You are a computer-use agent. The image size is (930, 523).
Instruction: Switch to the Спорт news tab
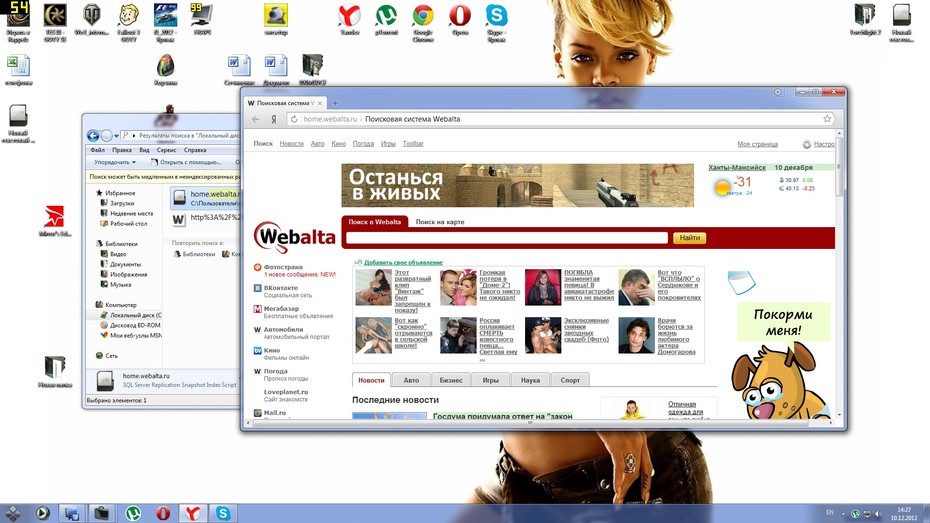pos(570,380)
